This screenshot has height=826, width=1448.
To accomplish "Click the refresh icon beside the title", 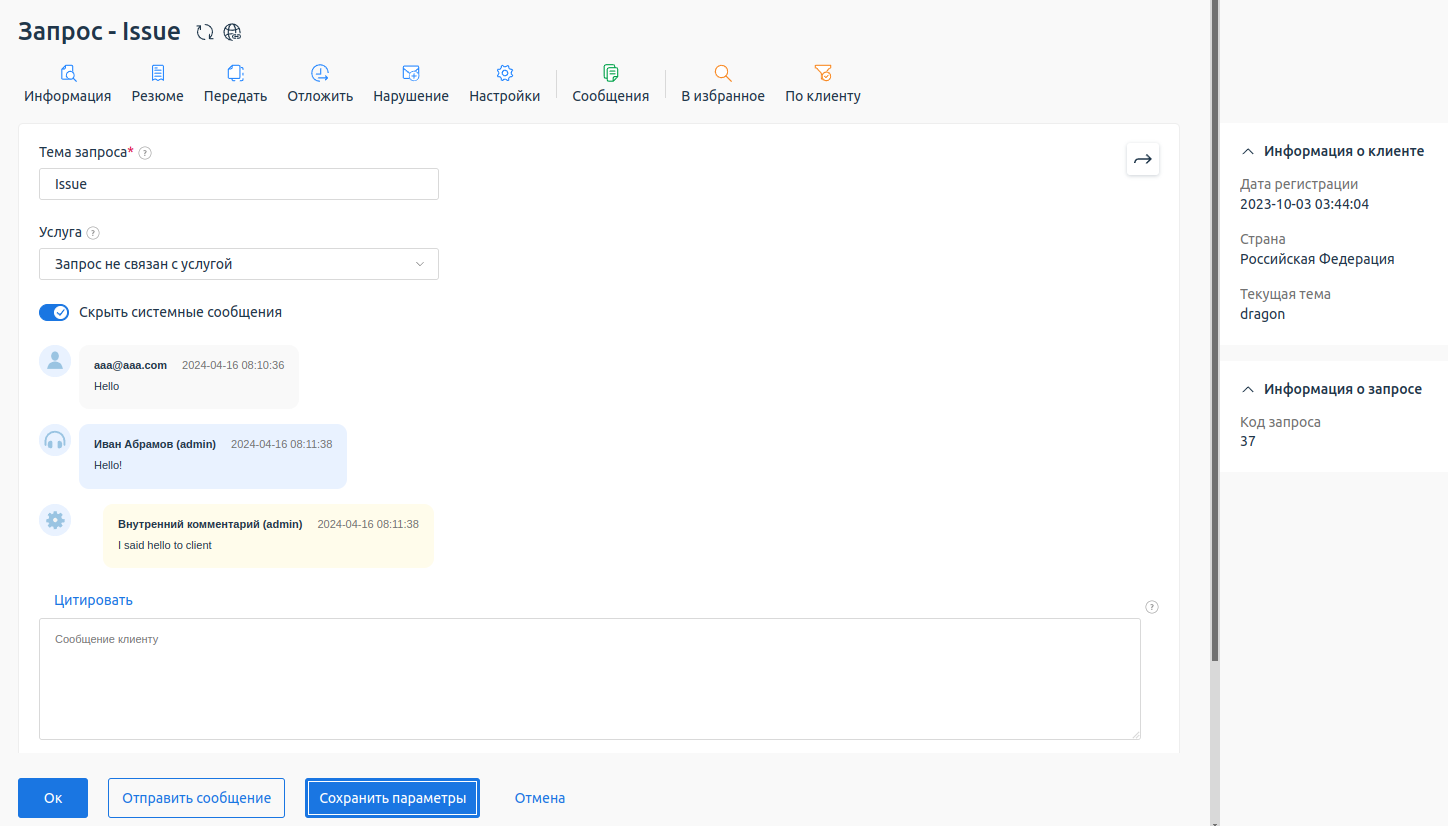I will tap(205, 32).
